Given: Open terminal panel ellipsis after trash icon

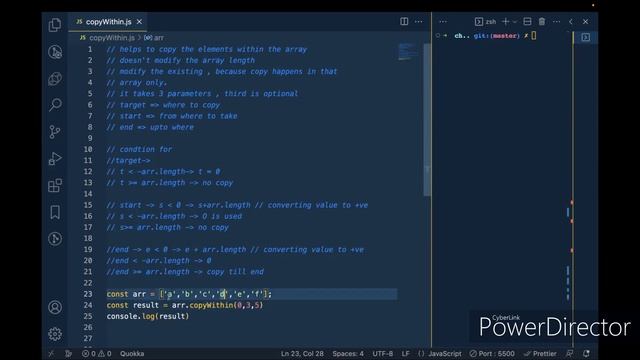Looking at the screenshot, I should point(556,21).
